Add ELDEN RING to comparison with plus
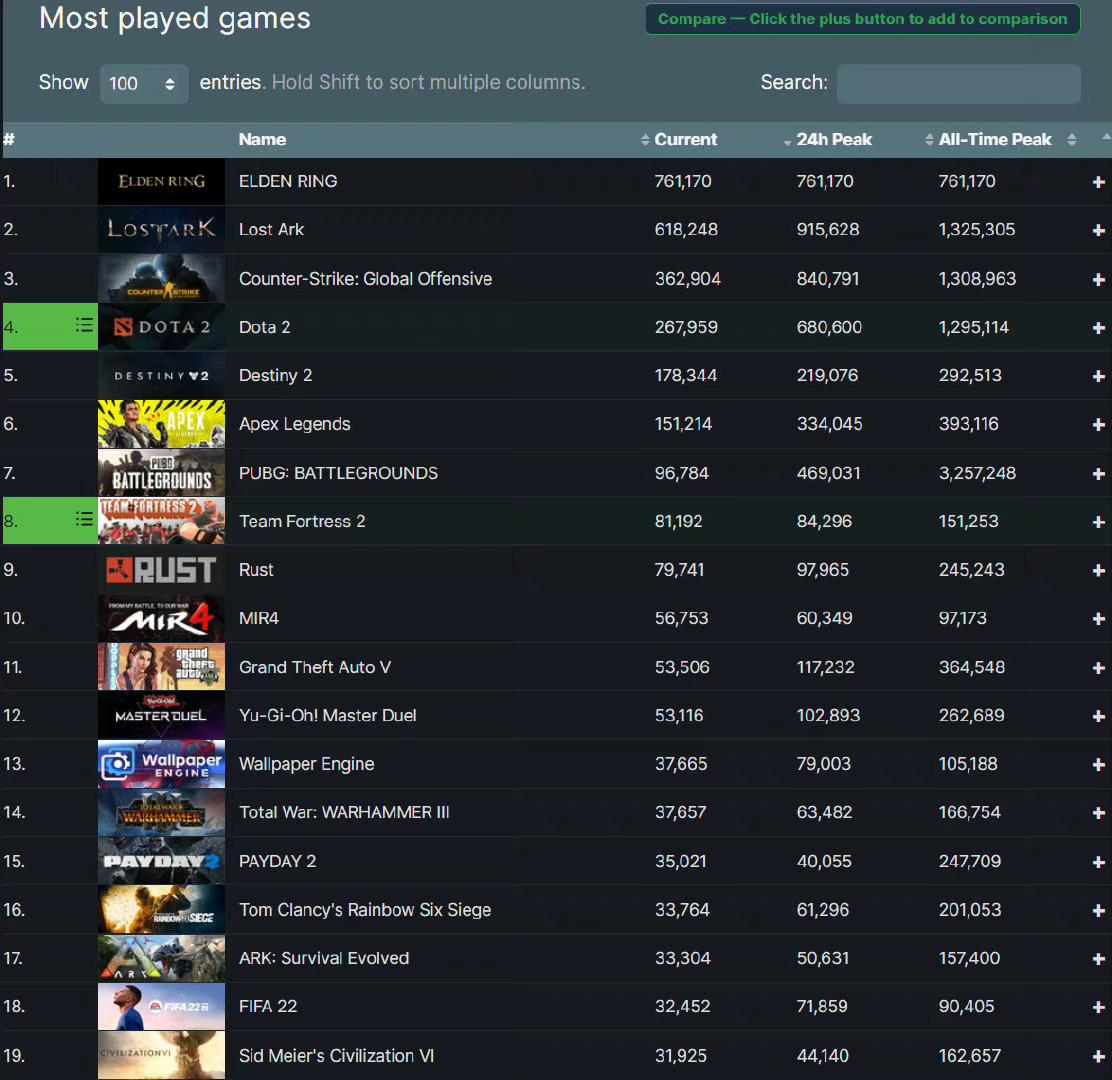1112x1080 pixels. (x=1099, y=182)
